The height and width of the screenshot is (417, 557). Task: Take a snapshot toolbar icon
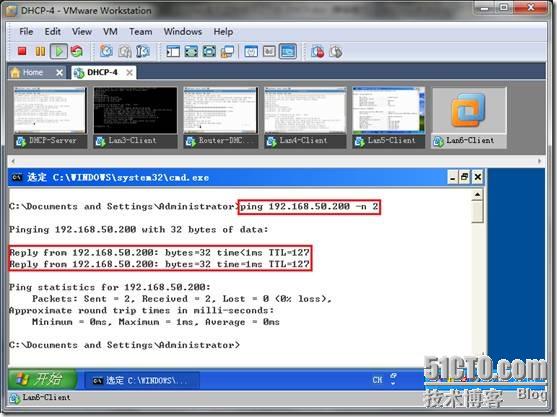pos(106,52)
